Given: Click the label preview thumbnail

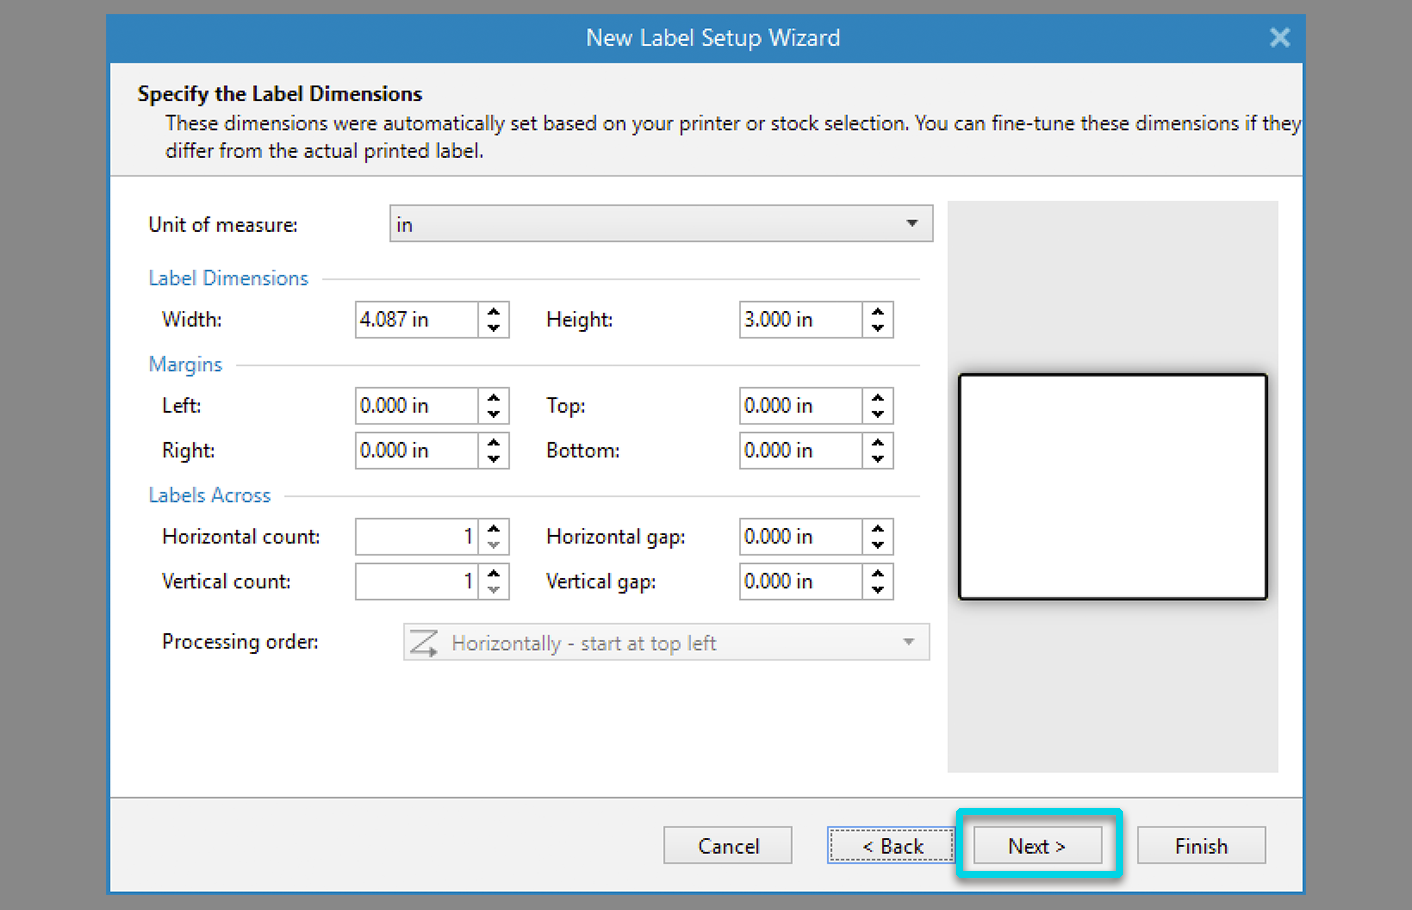Looking at the screenshot, I should pyautogui.click(x=1112, y=487).
